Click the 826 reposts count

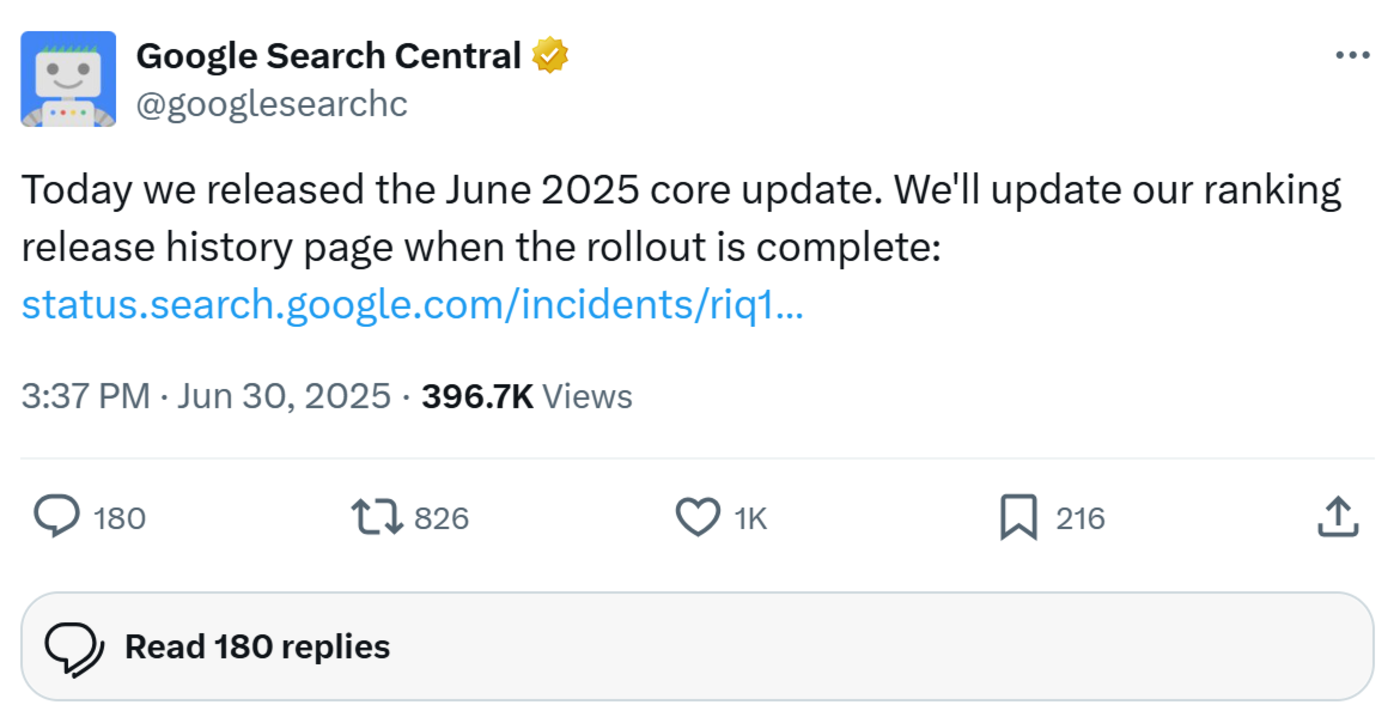pos(440,518)
